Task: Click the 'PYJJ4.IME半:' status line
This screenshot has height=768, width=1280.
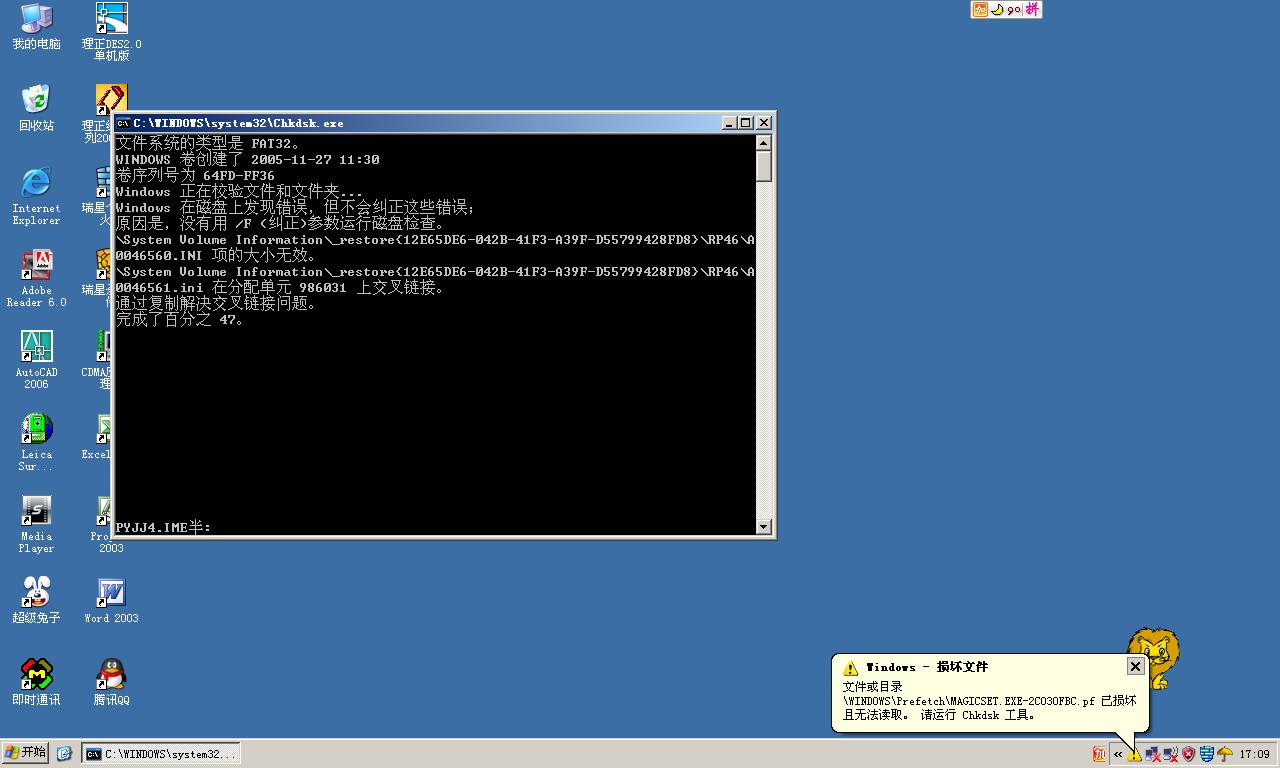Action: click(163, 527)
